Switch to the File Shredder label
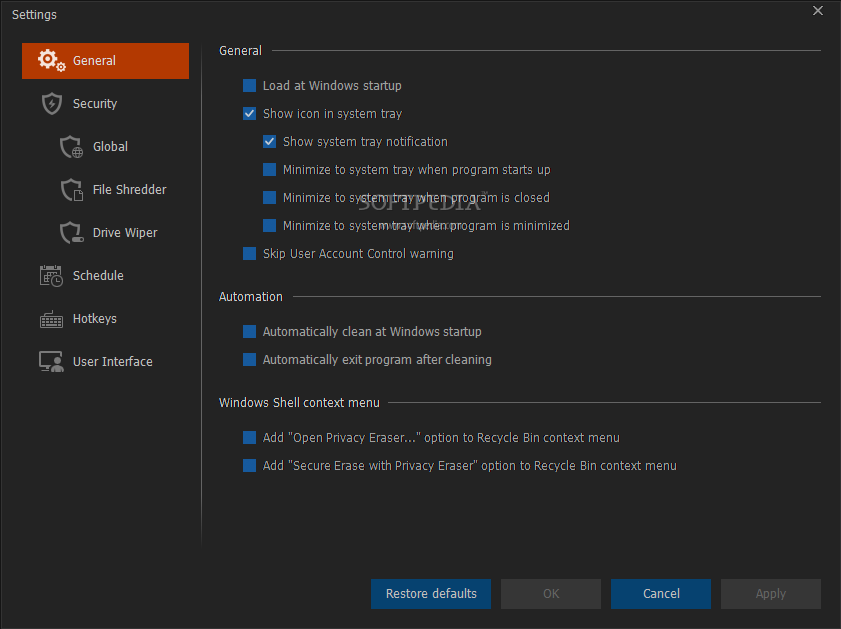 pos(129,189)
